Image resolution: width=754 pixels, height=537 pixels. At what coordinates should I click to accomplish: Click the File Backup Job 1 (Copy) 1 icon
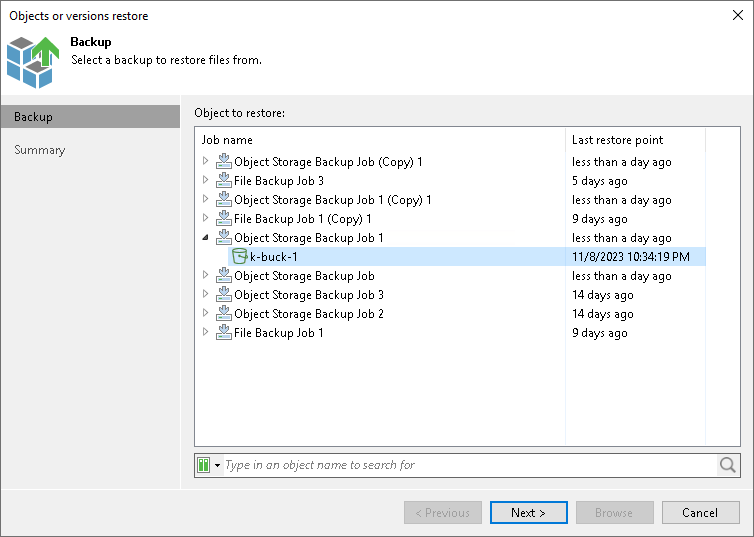coord(224,218)
